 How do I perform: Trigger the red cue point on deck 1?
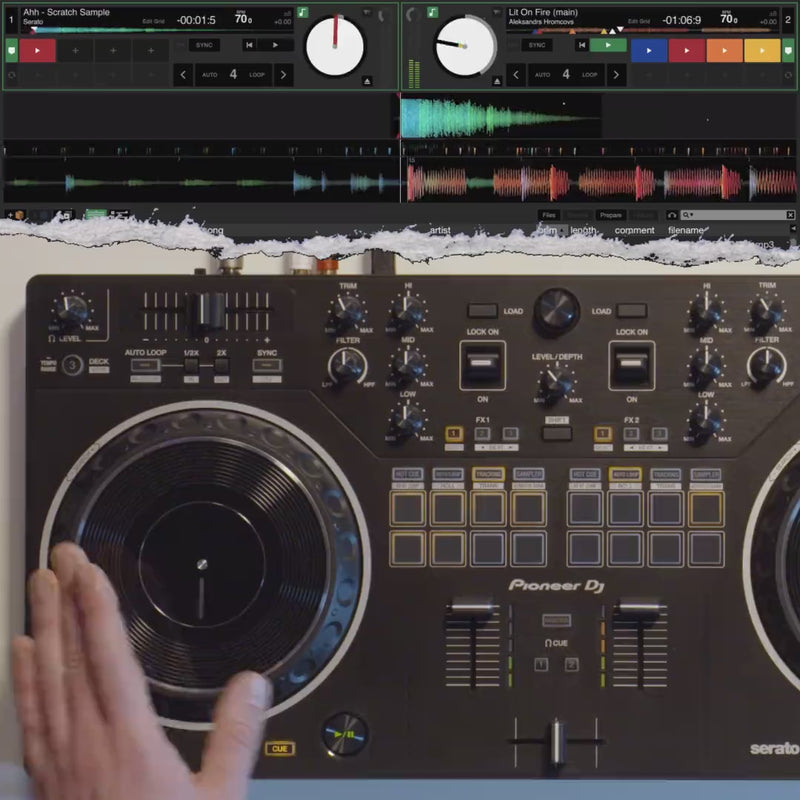point(37,51)
